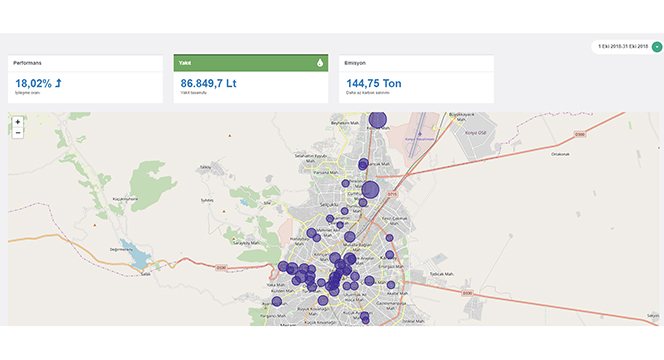Click the upward arrow next to 18,02%

coord(58,83)
